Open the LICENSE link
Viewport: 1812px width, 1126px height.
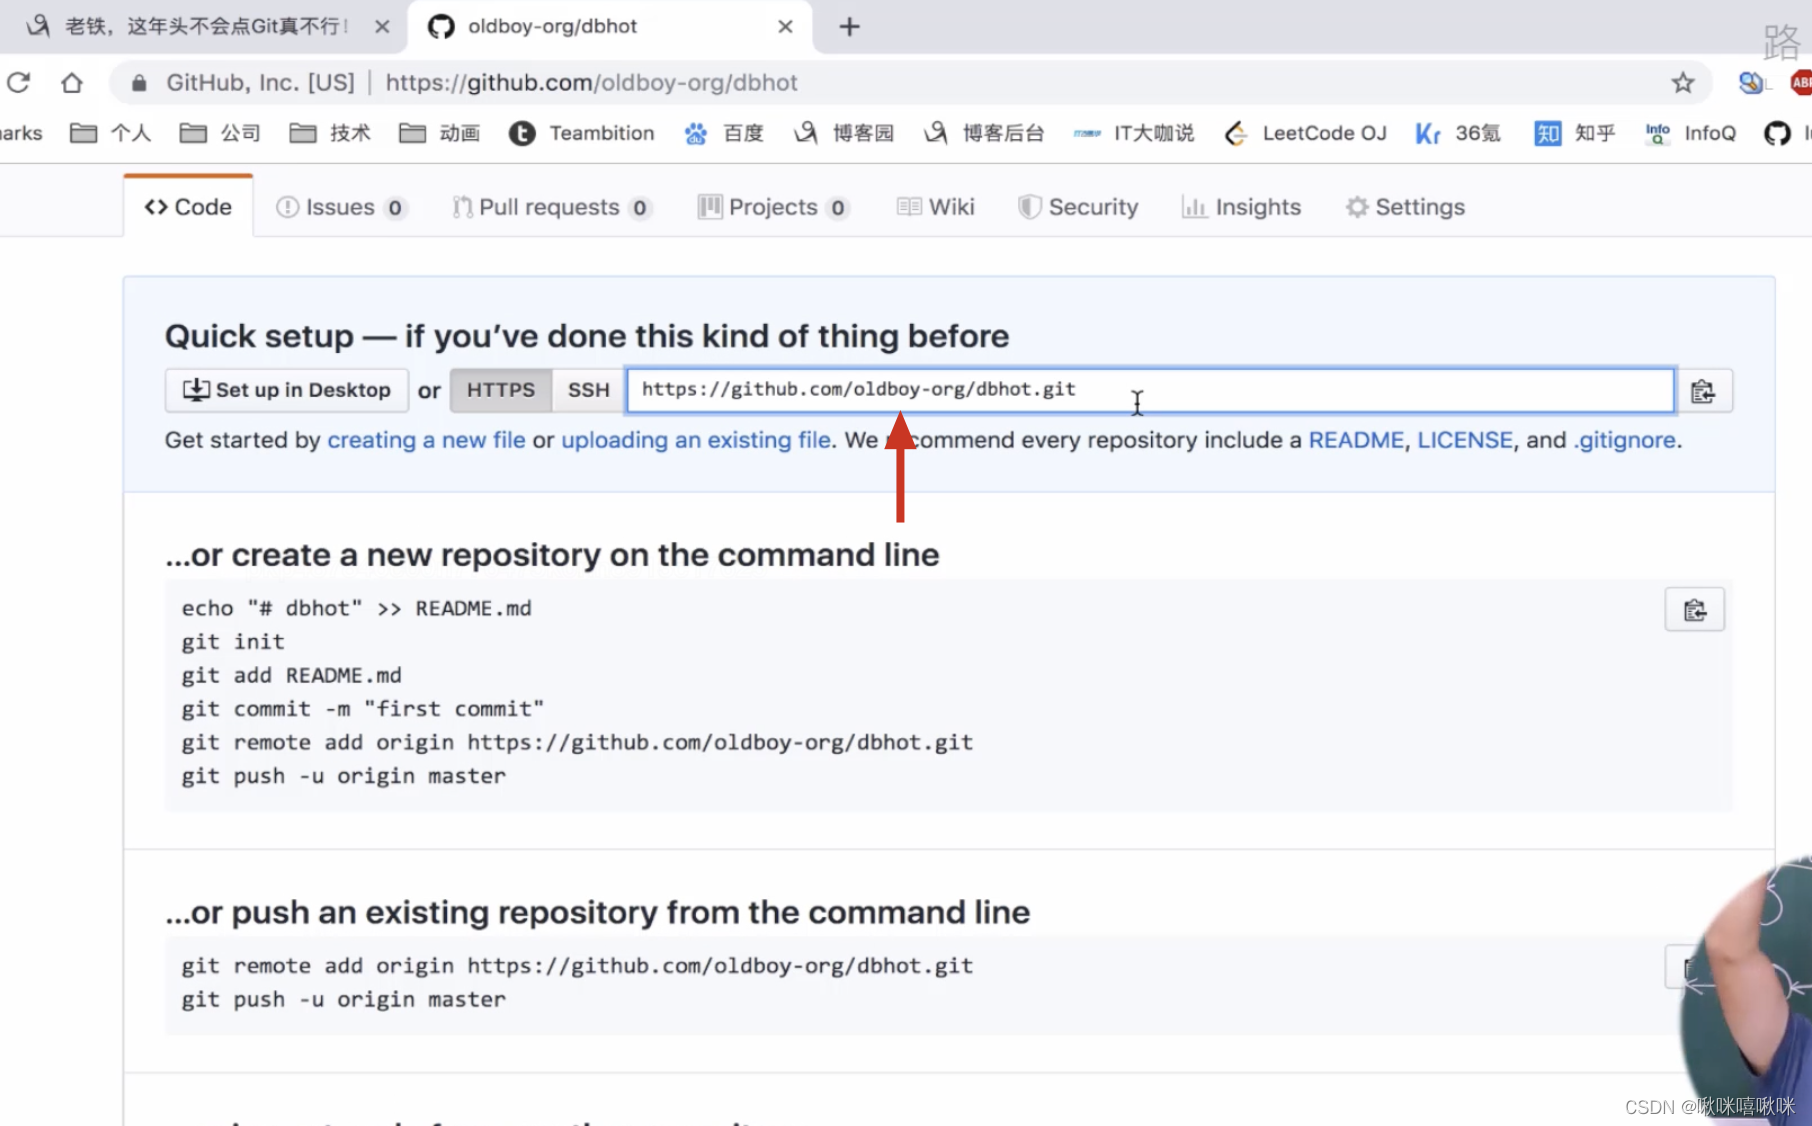[x=1465, y=440]
